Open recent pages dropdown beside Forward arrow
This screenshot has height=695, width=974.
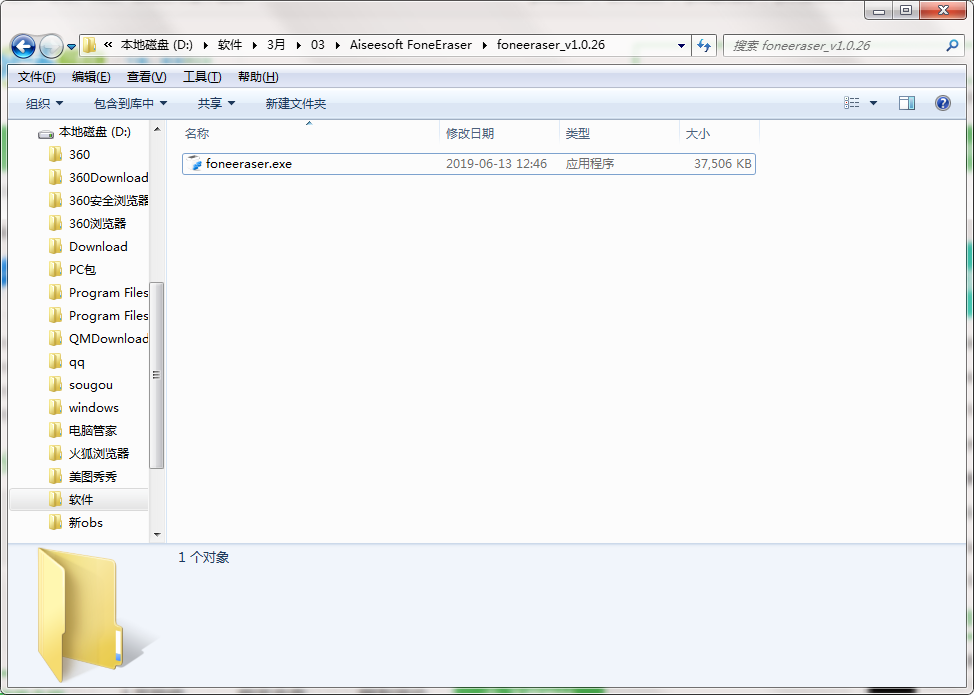[71, 47]
